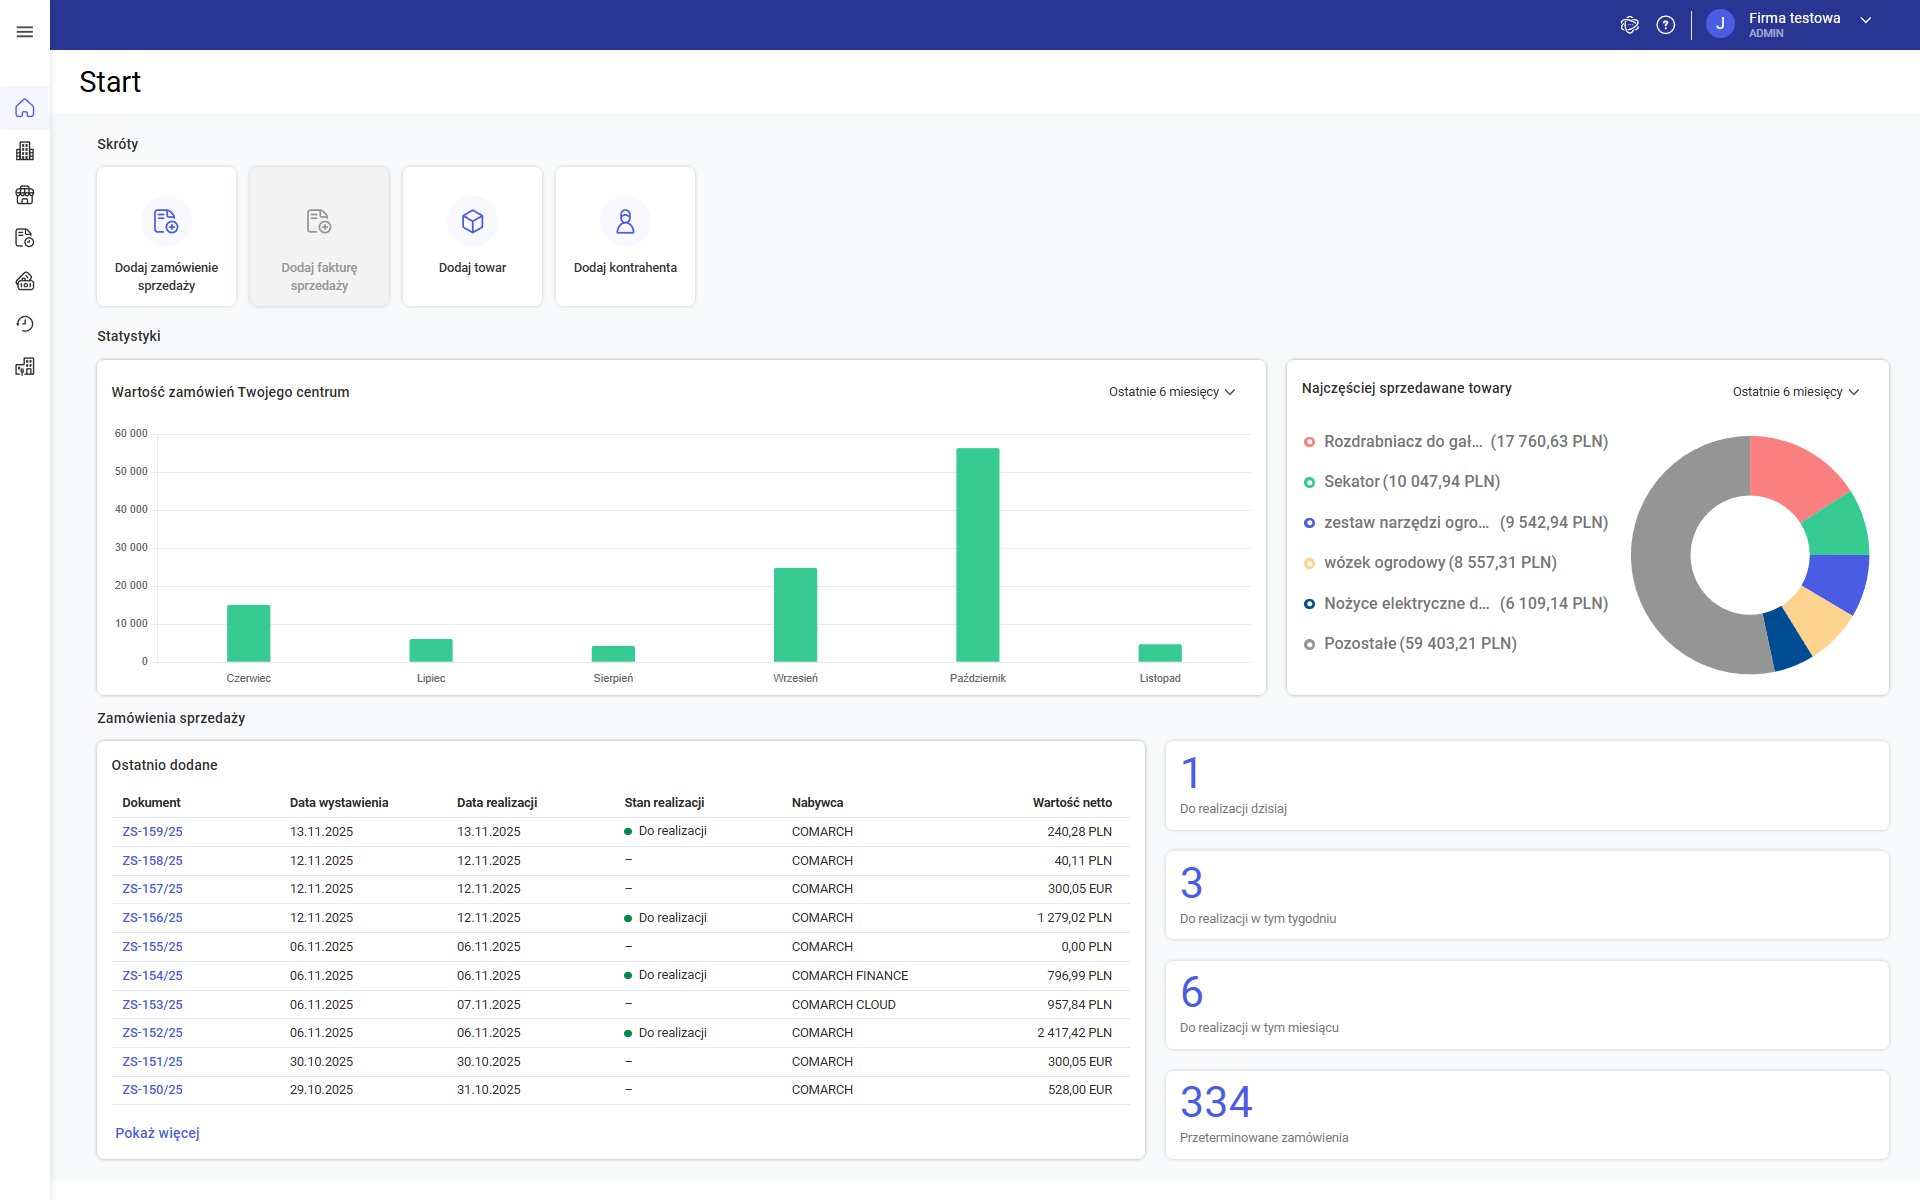This screenshot has height=1200, width=1920.
Task: Click the support chat icon in header
Action: (1629, 25)
